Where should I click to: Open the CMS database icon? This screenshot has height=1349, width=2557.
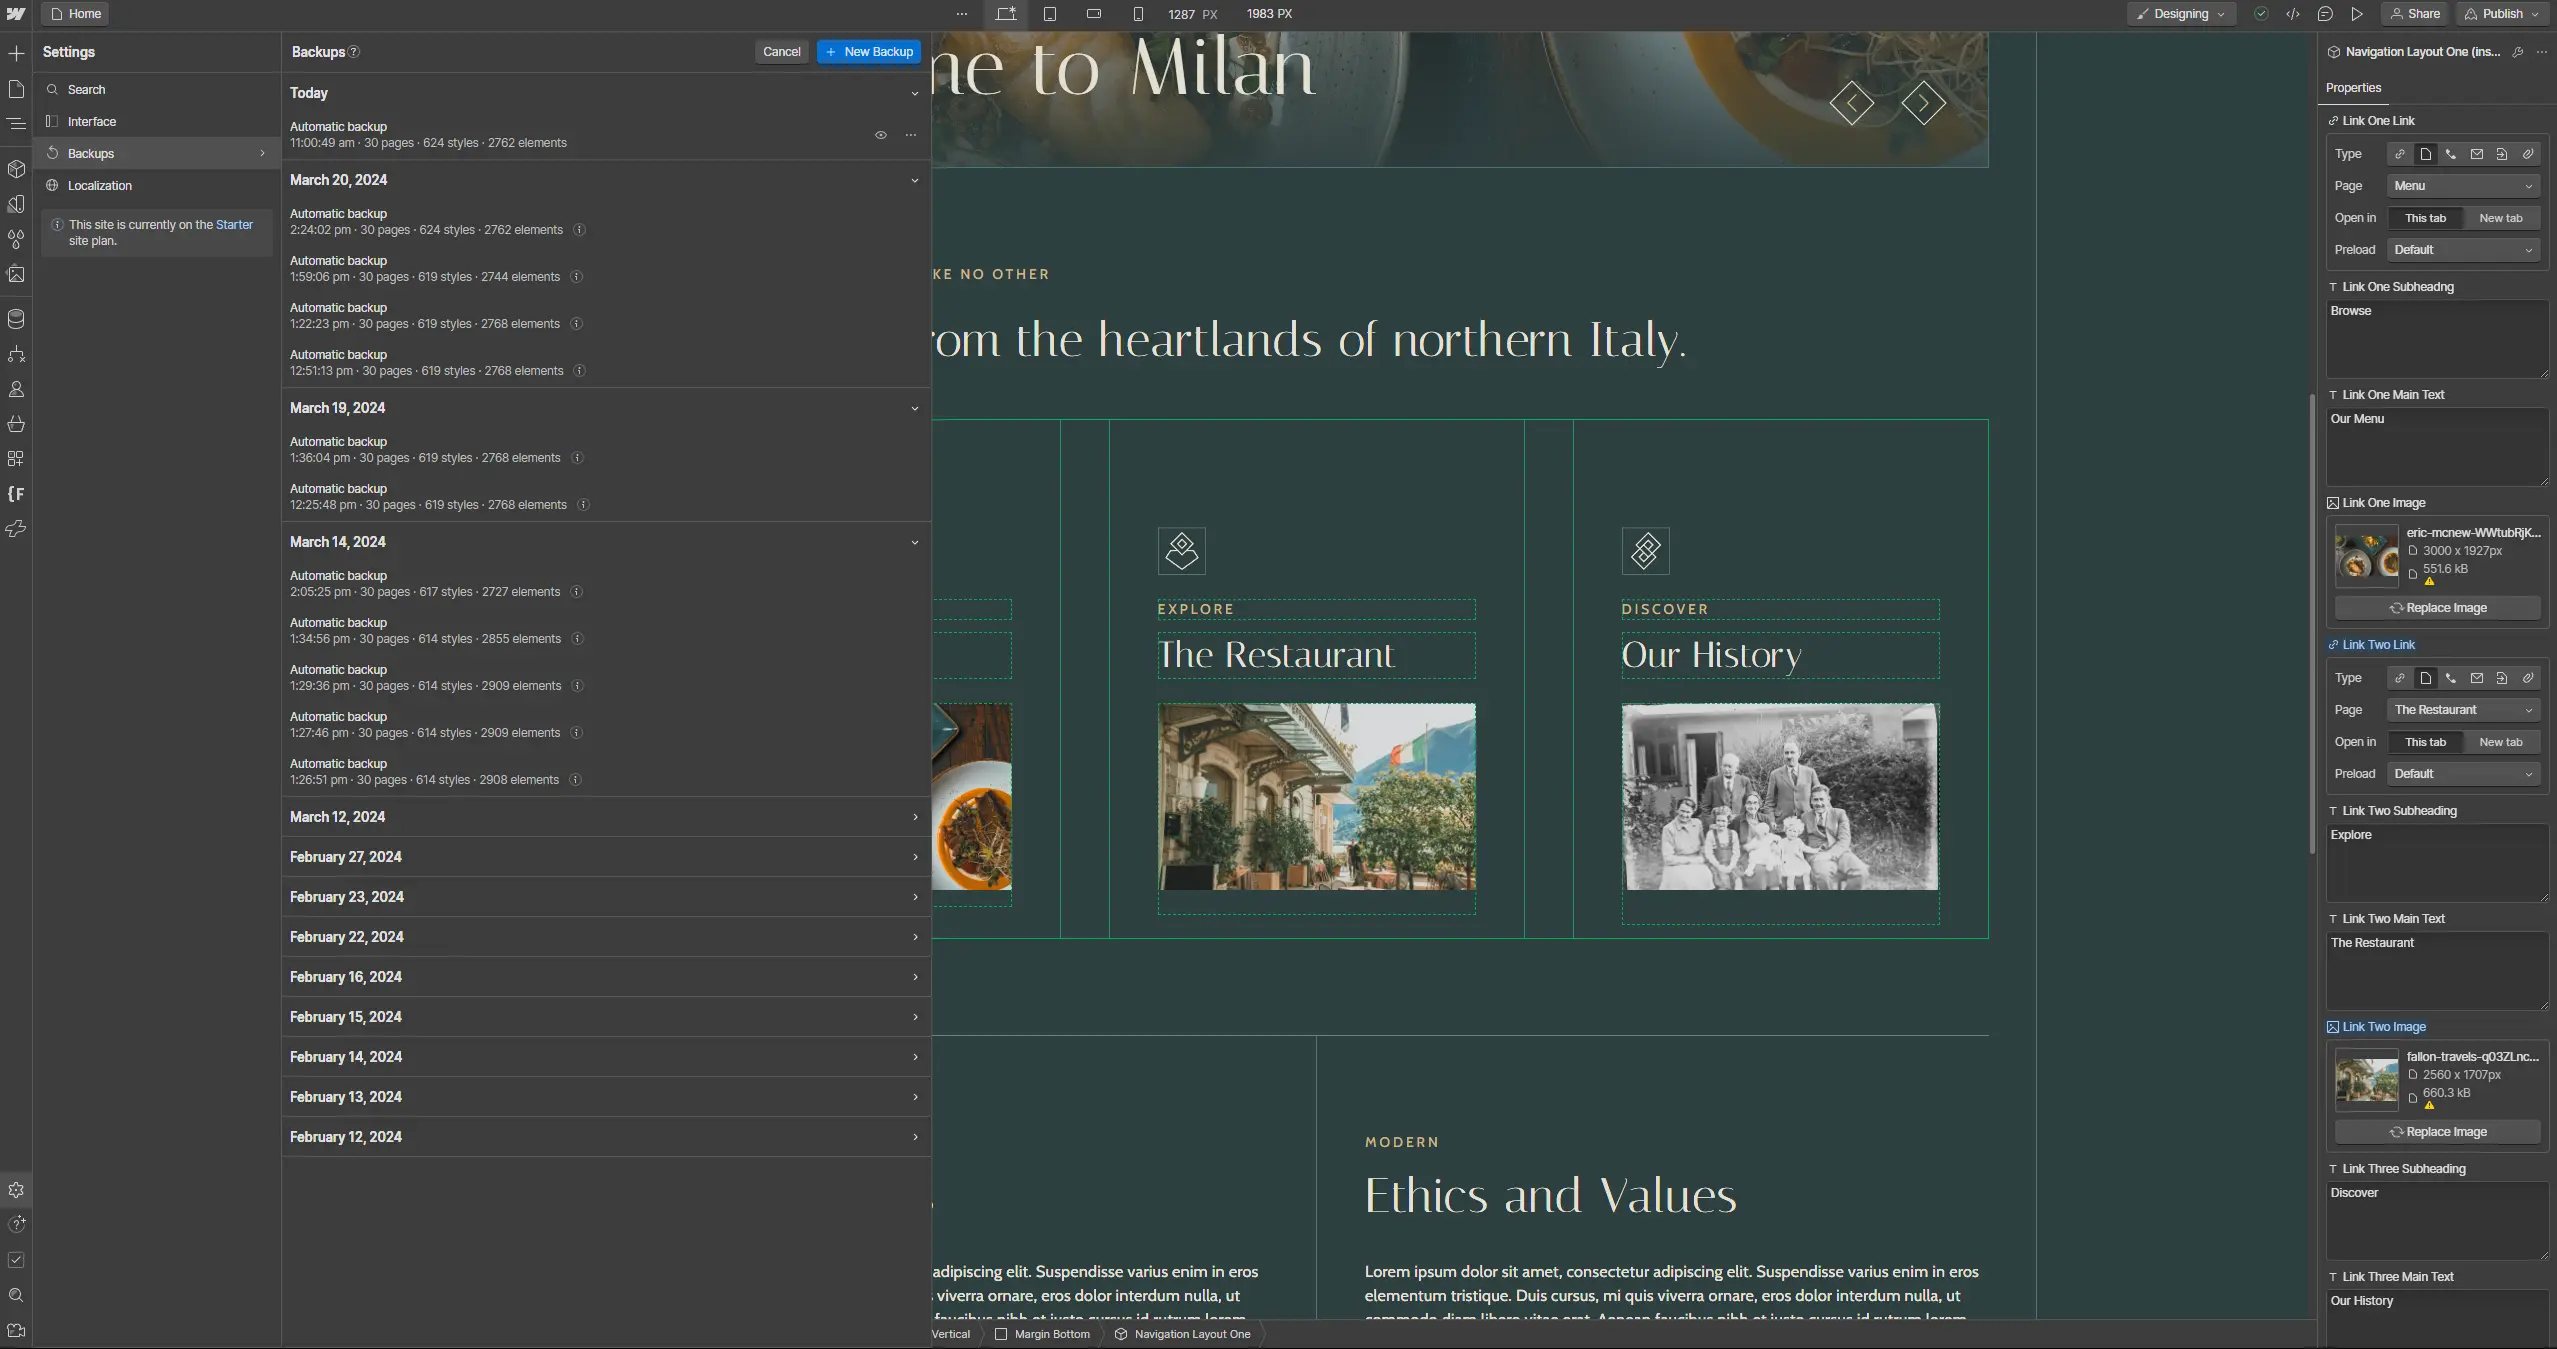tap(16, 319)
